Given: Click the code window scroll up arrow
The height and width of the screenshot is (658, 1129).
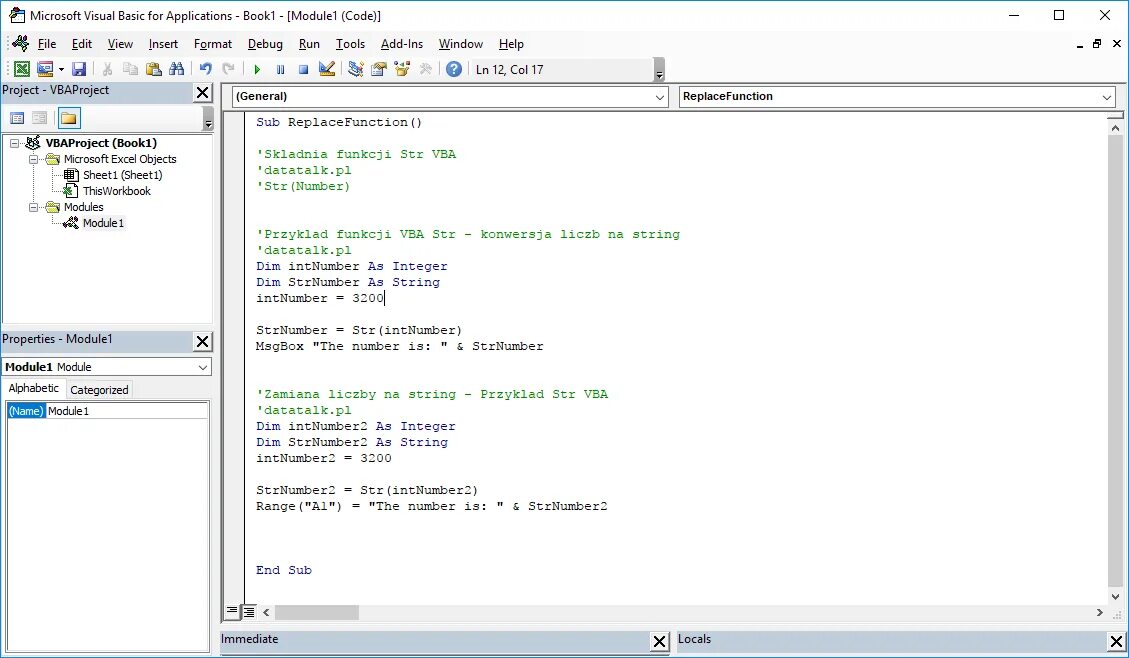Looking at the screenshot, I should [1115, 128].
